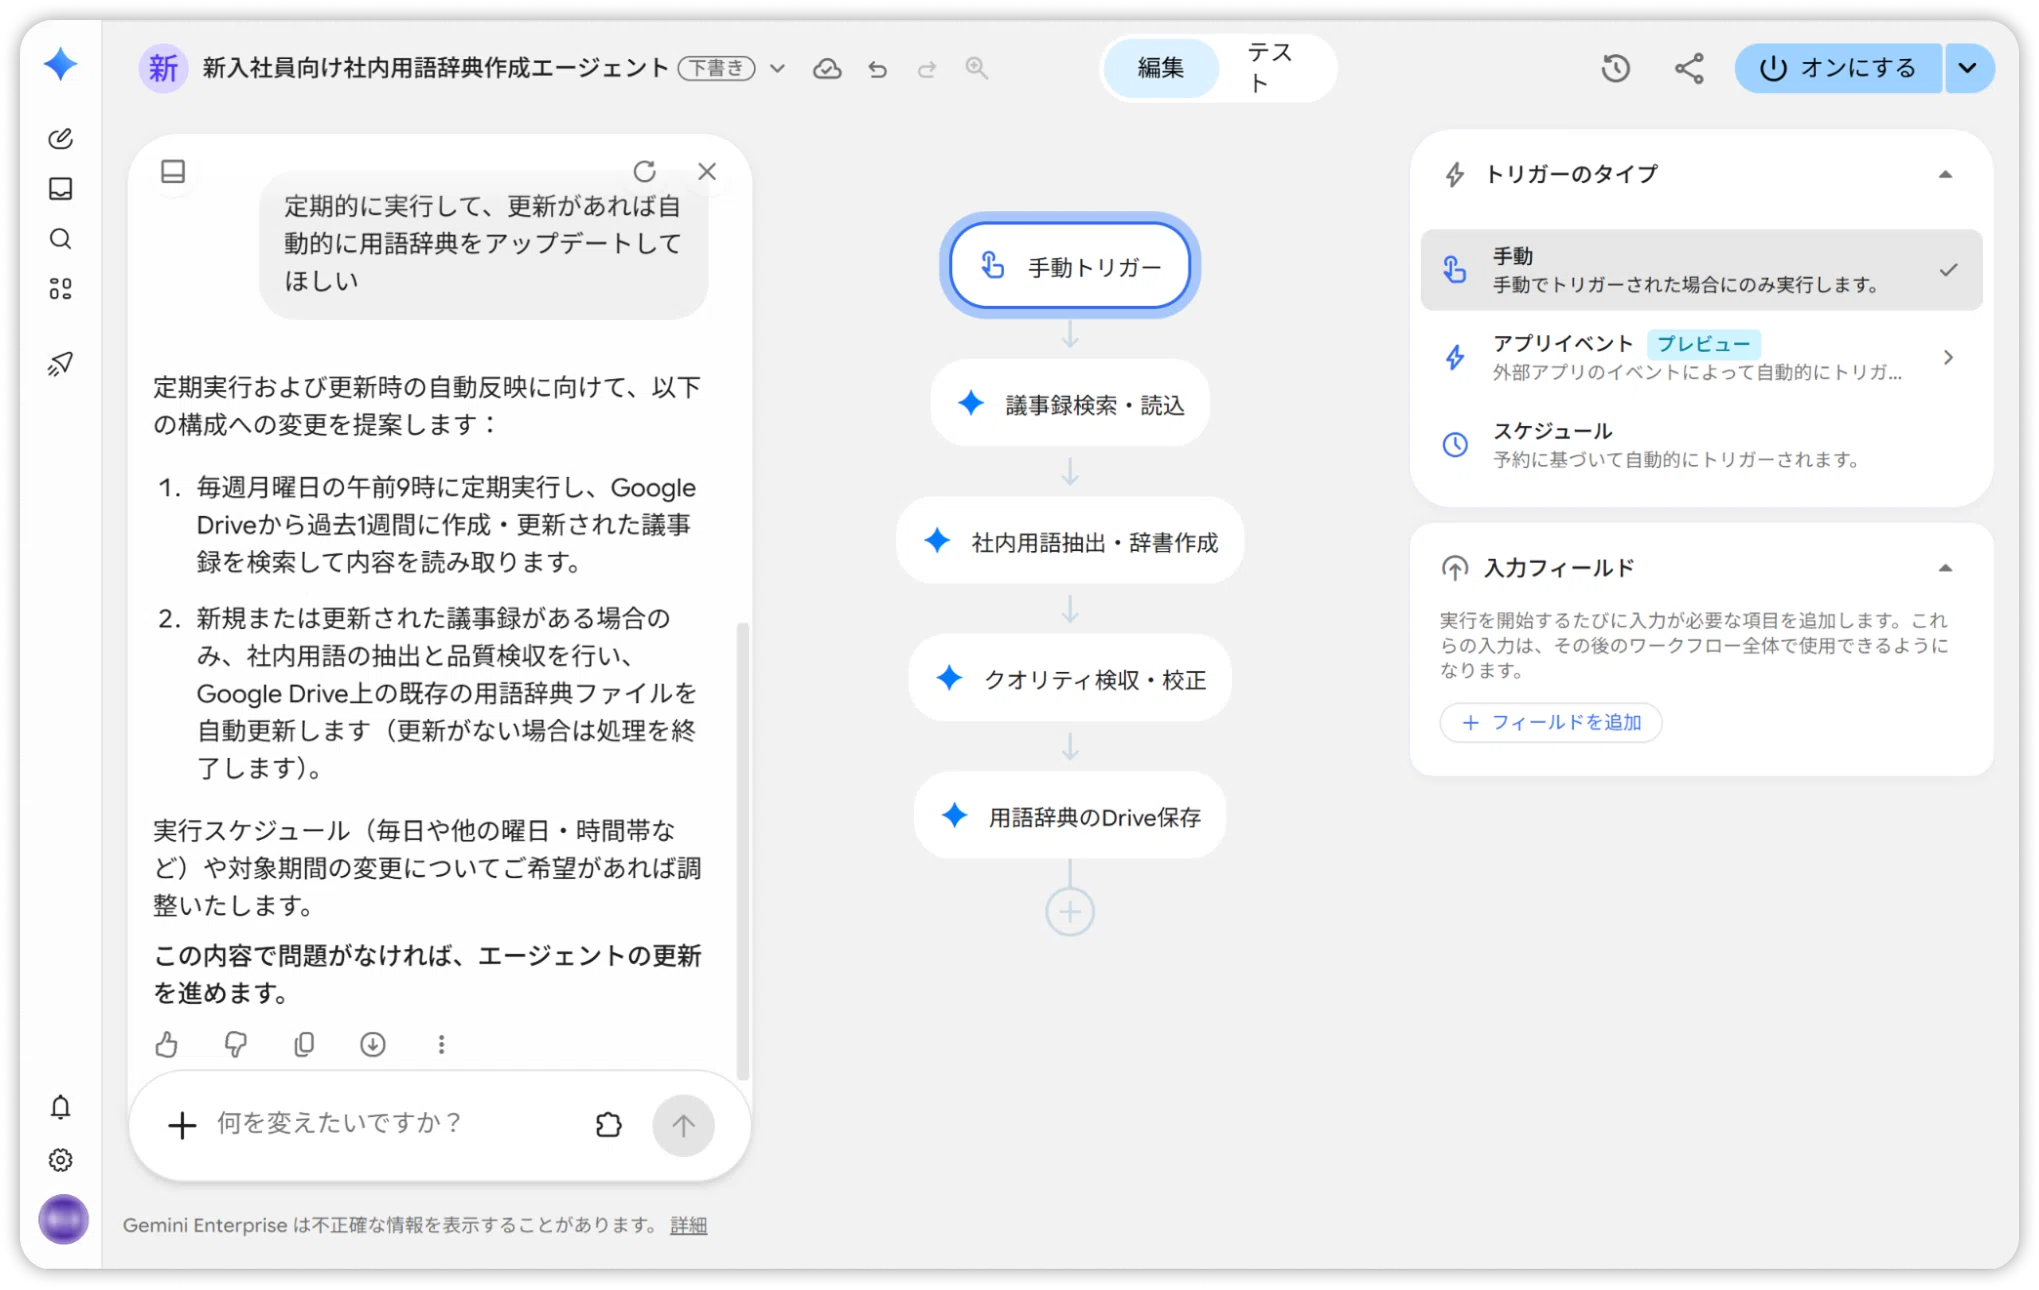
Task: Select the 手動トリガー workflow node
Action: (1069, 266)
